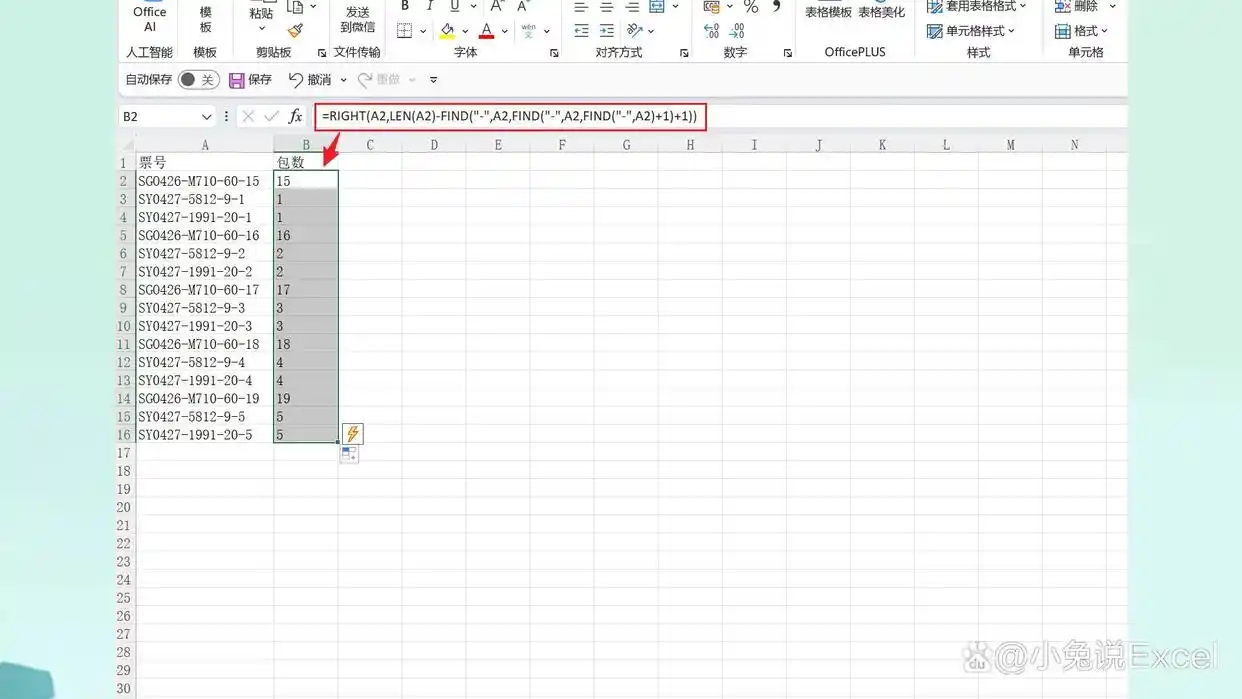Toggle the 自动保存 AutoSave switch
Screen dimensions: 1242x699
198,80
